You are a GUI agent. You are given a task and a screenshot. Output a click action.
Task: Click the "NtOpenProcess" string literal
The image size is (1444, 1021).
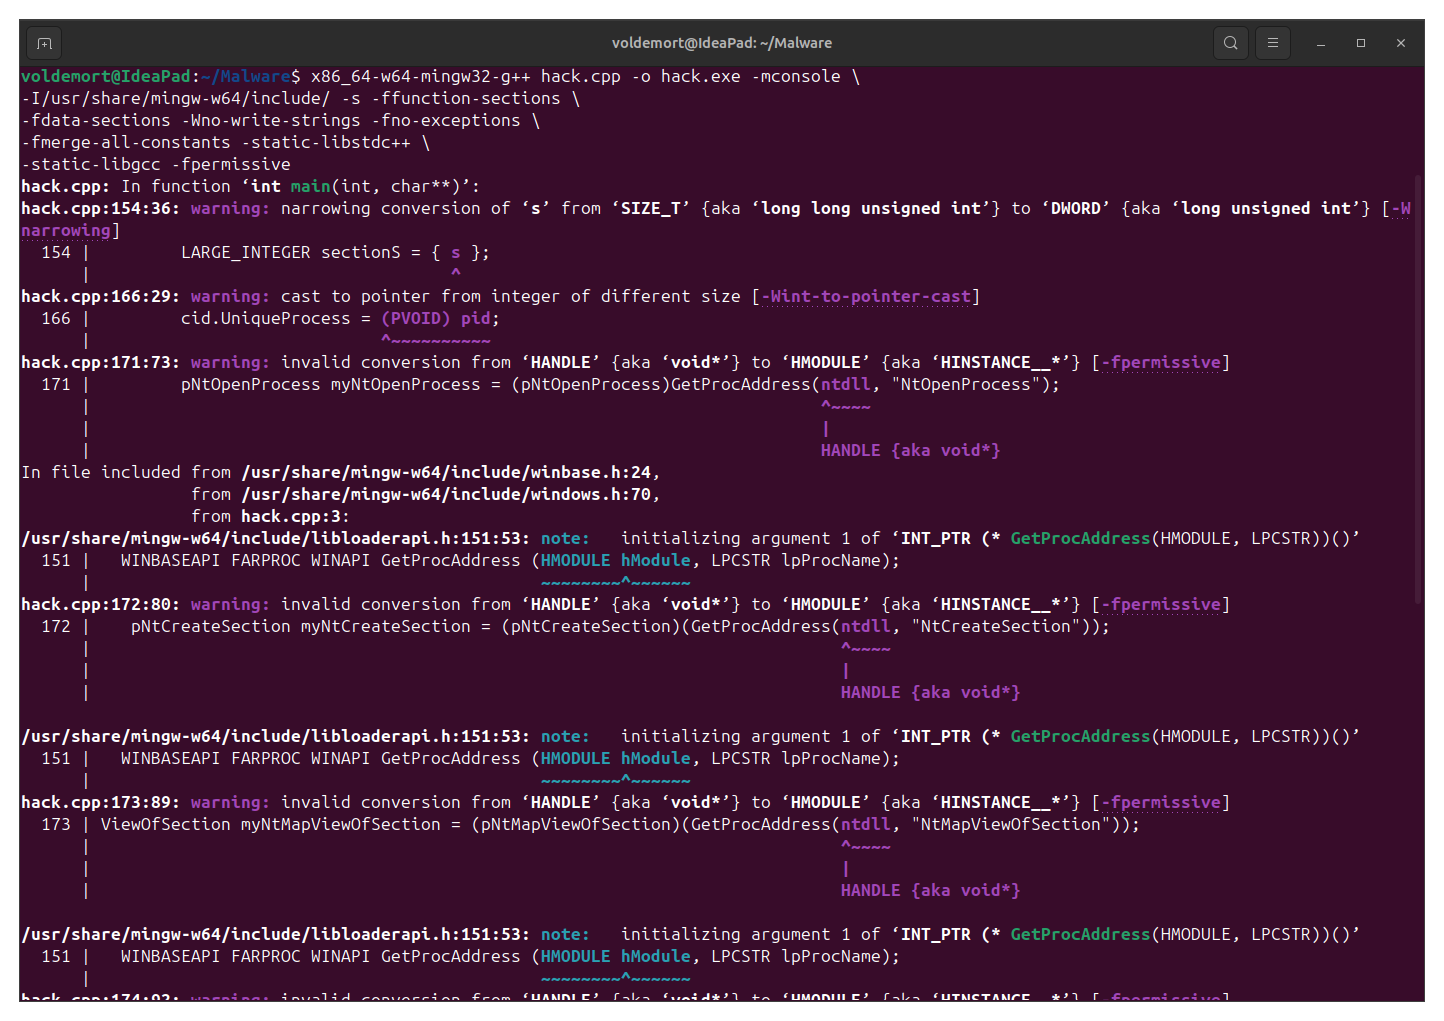[966, 385]
